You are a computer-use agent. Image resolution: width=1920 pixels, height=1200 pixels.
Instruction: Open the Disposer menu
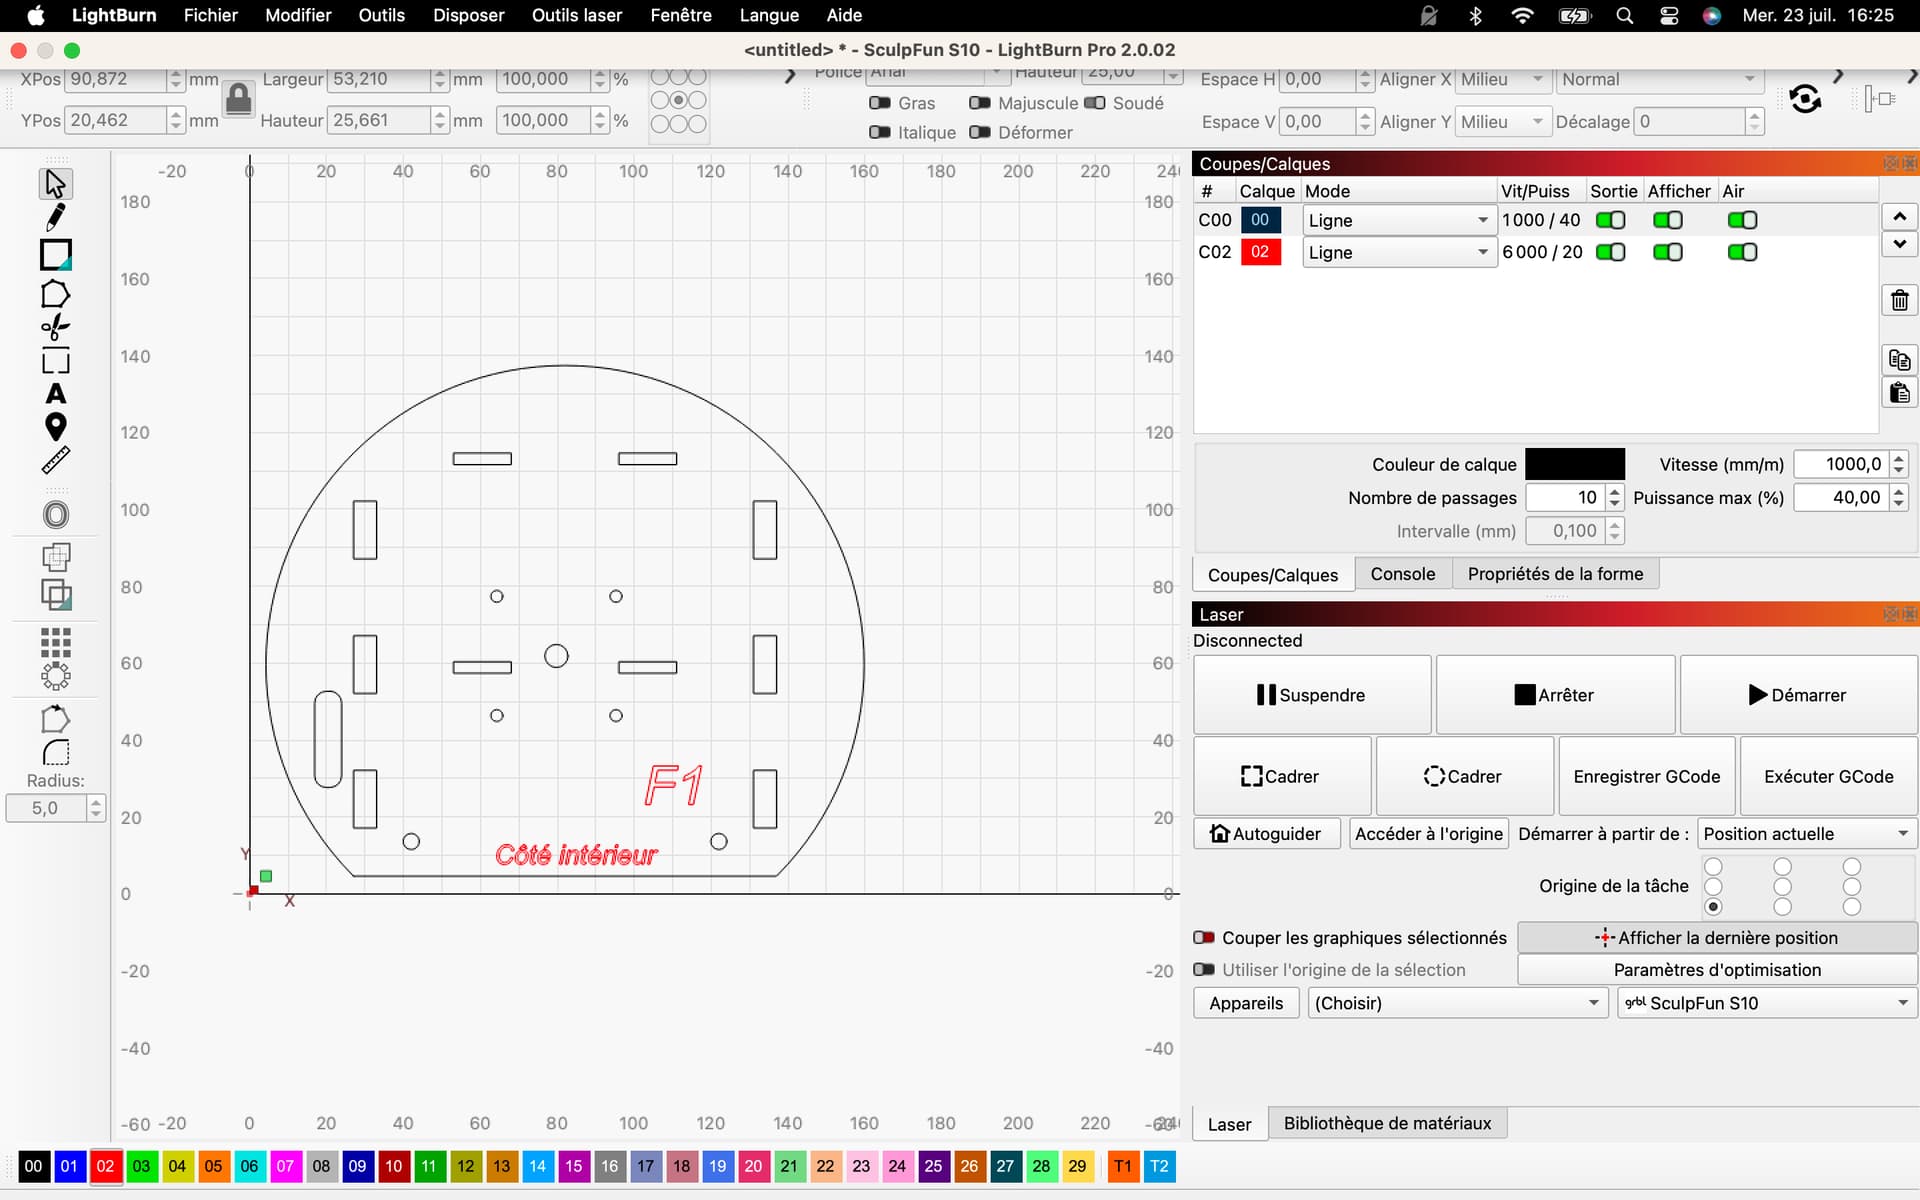(468, 15)
